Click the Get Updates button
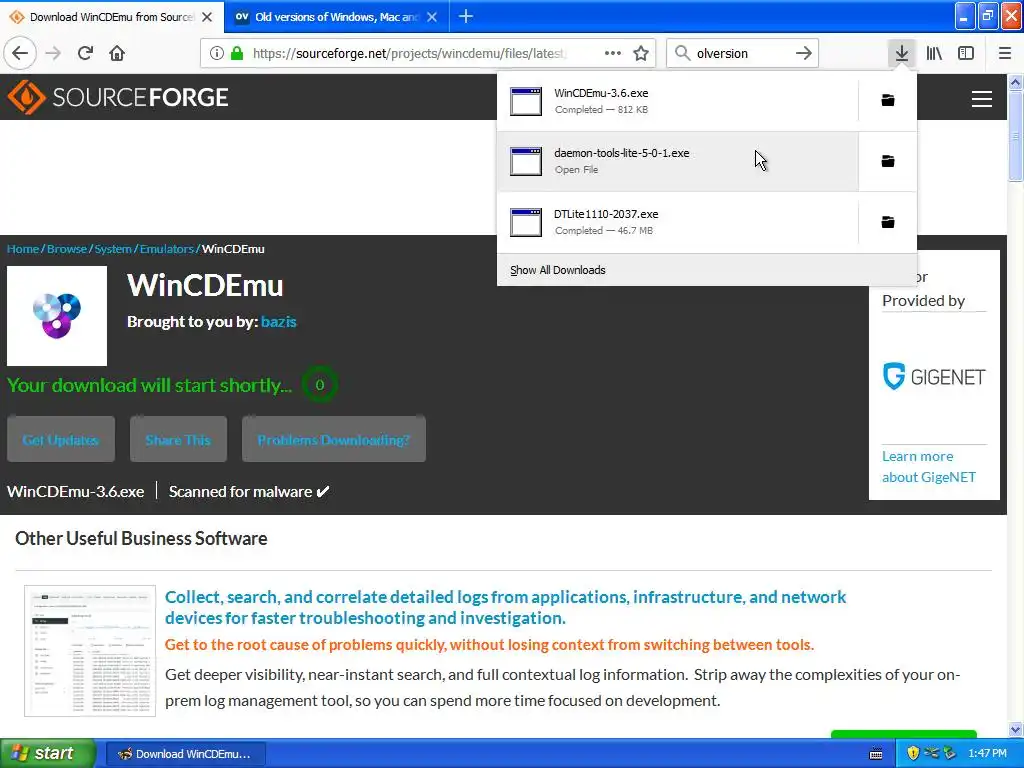 pos(61,440)
